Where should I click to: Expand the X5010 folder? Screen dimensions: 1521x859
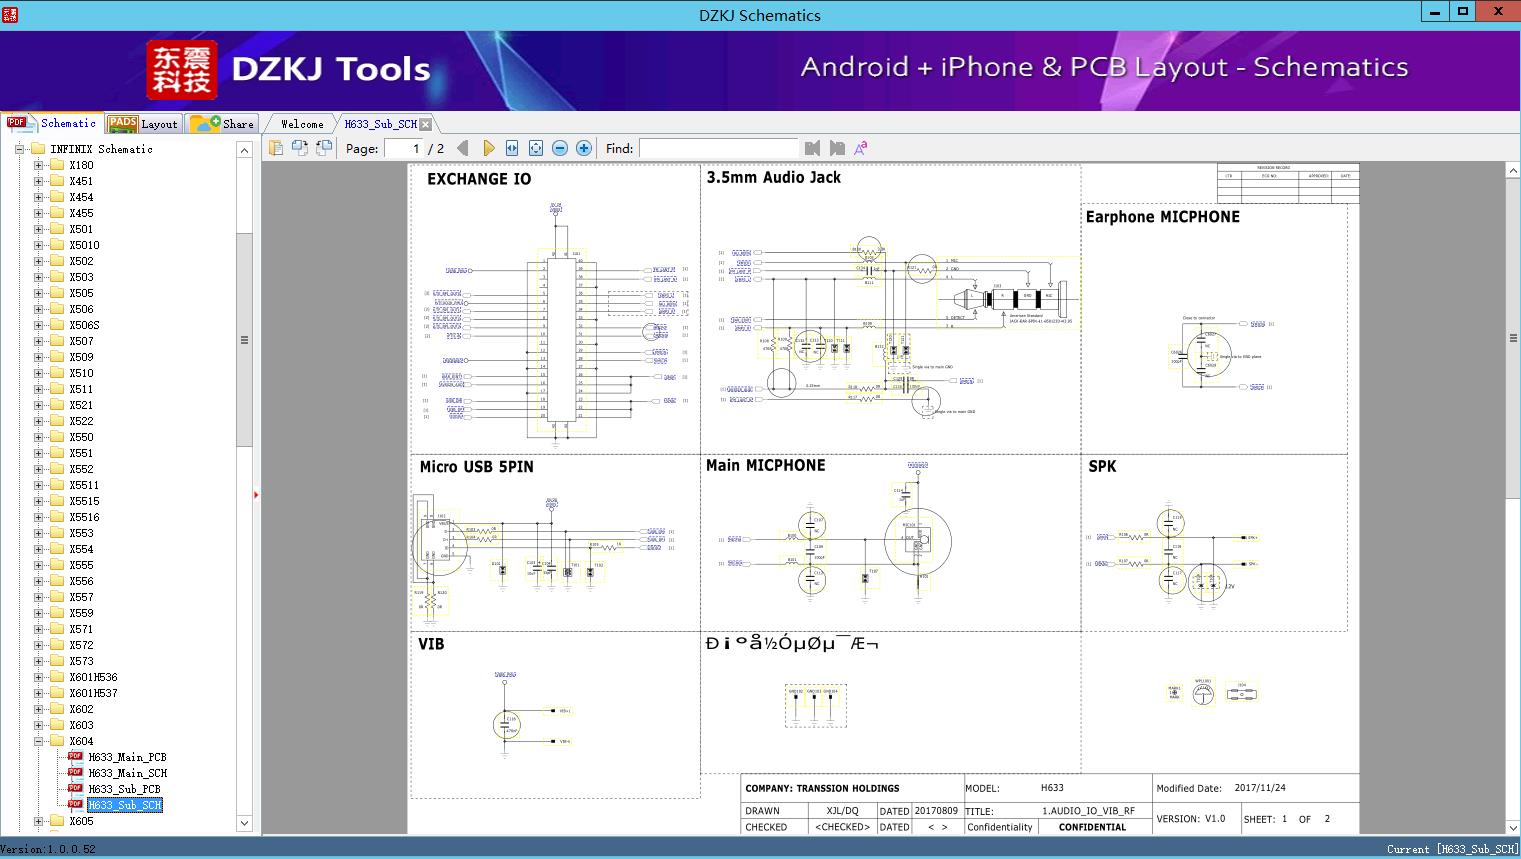pyautogui.click(x=38, y=245)
